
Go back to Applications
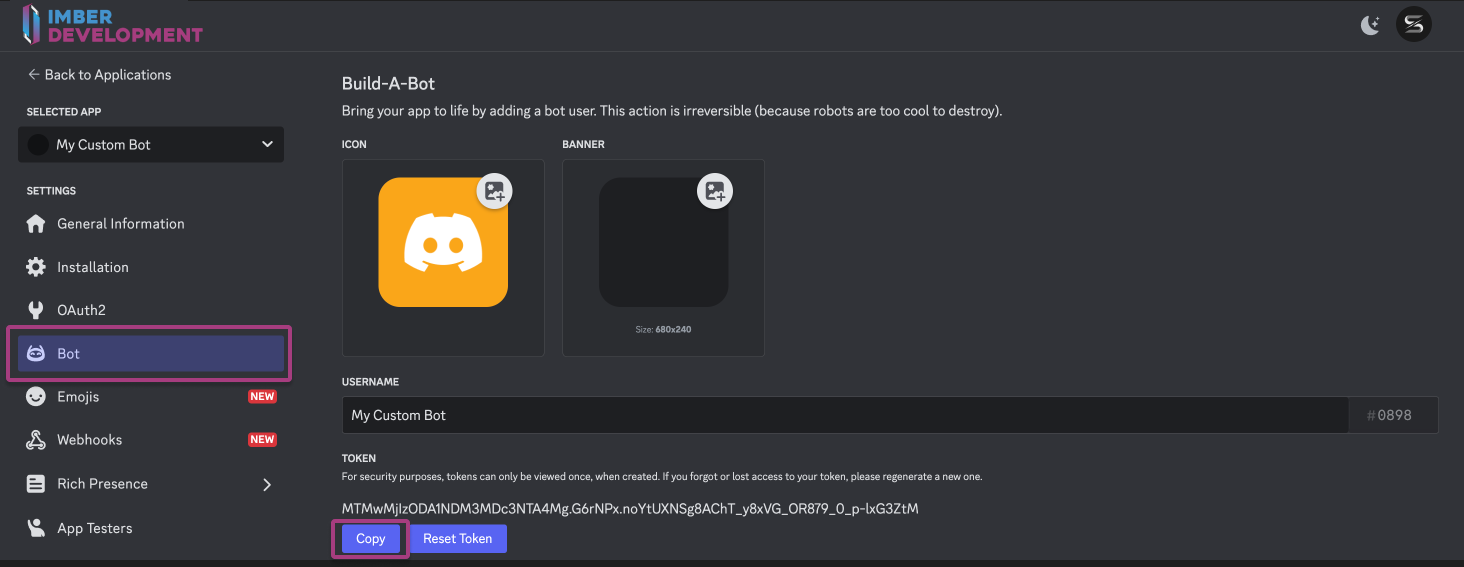click(x=99, y=75)
